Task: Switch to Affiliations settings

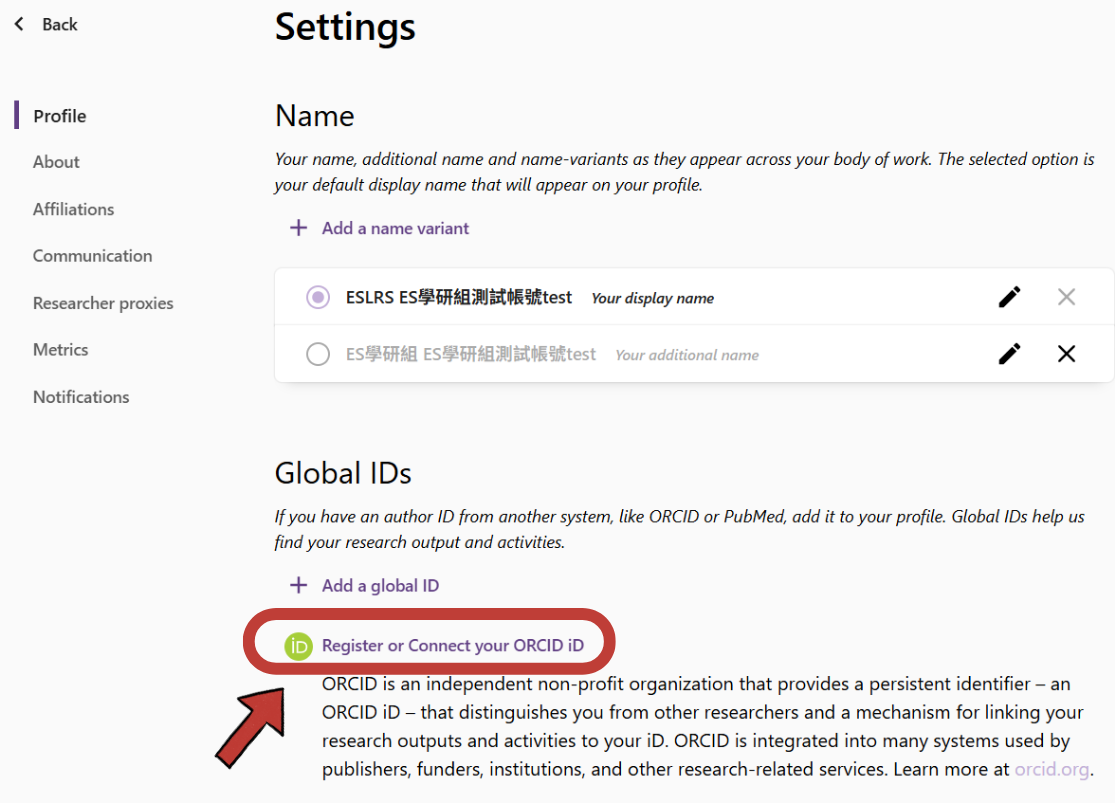Action: point(73,209)
